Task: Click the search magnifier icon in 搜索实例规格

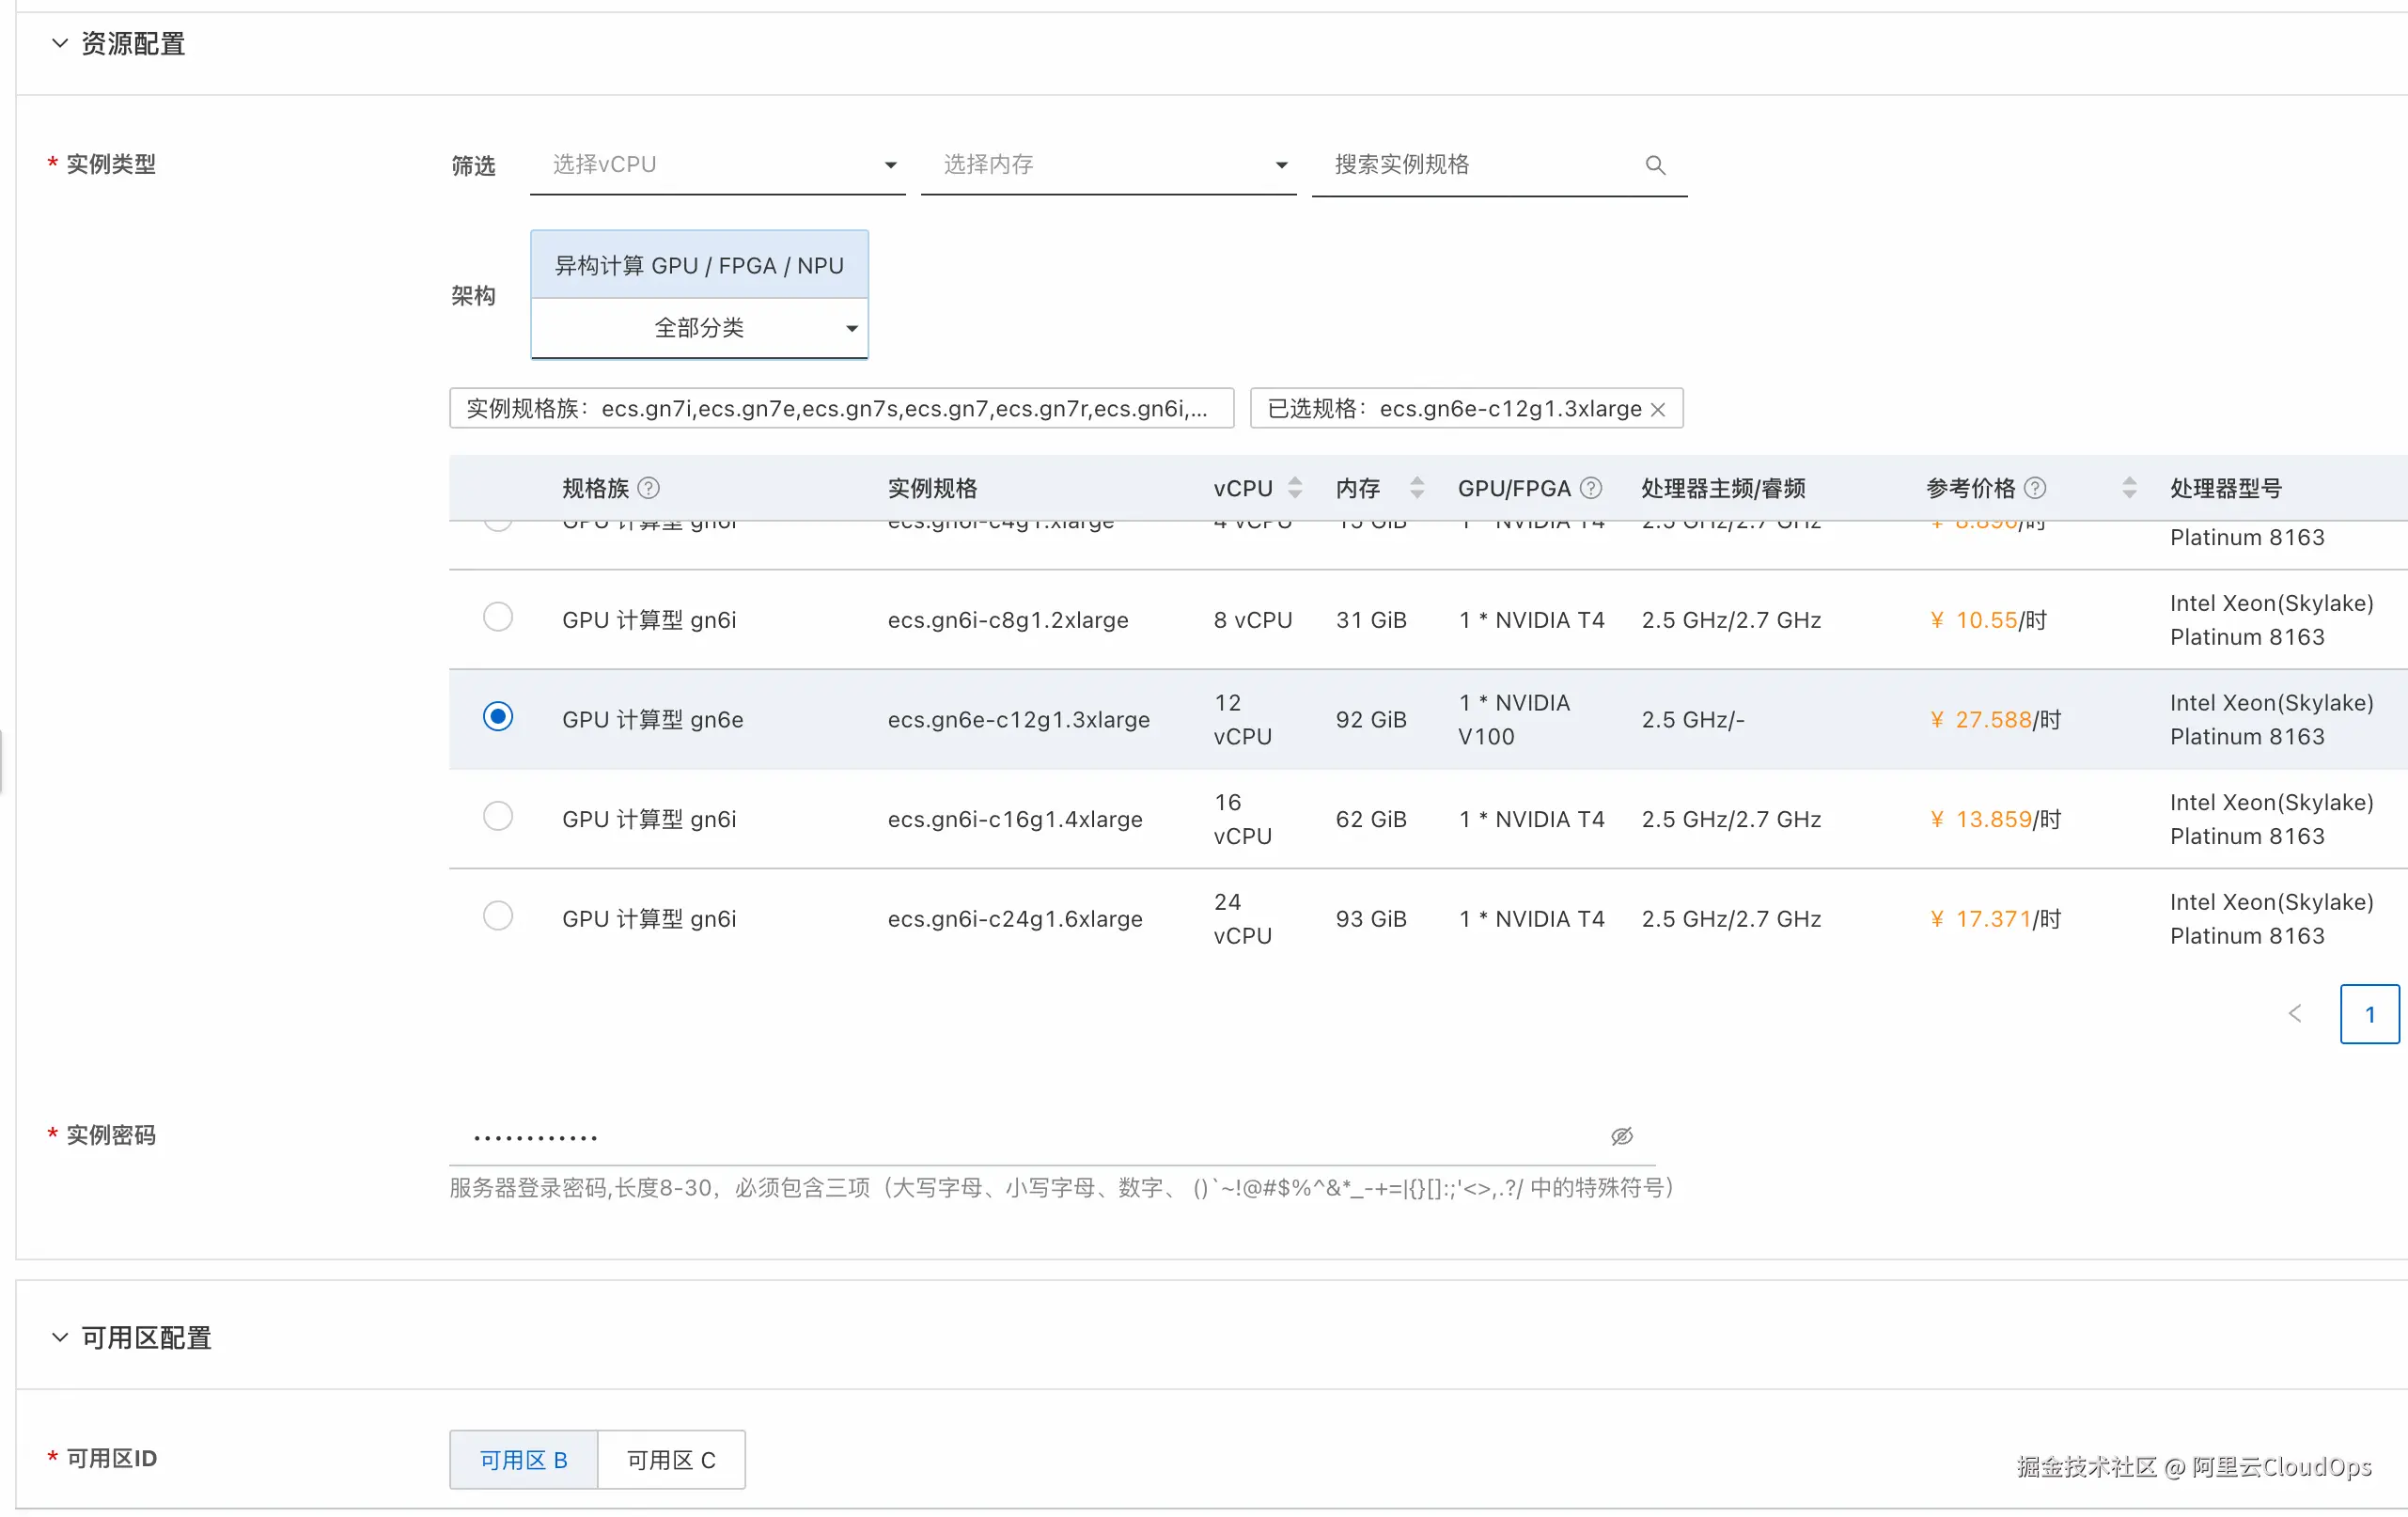Action: coord(1655,165)
